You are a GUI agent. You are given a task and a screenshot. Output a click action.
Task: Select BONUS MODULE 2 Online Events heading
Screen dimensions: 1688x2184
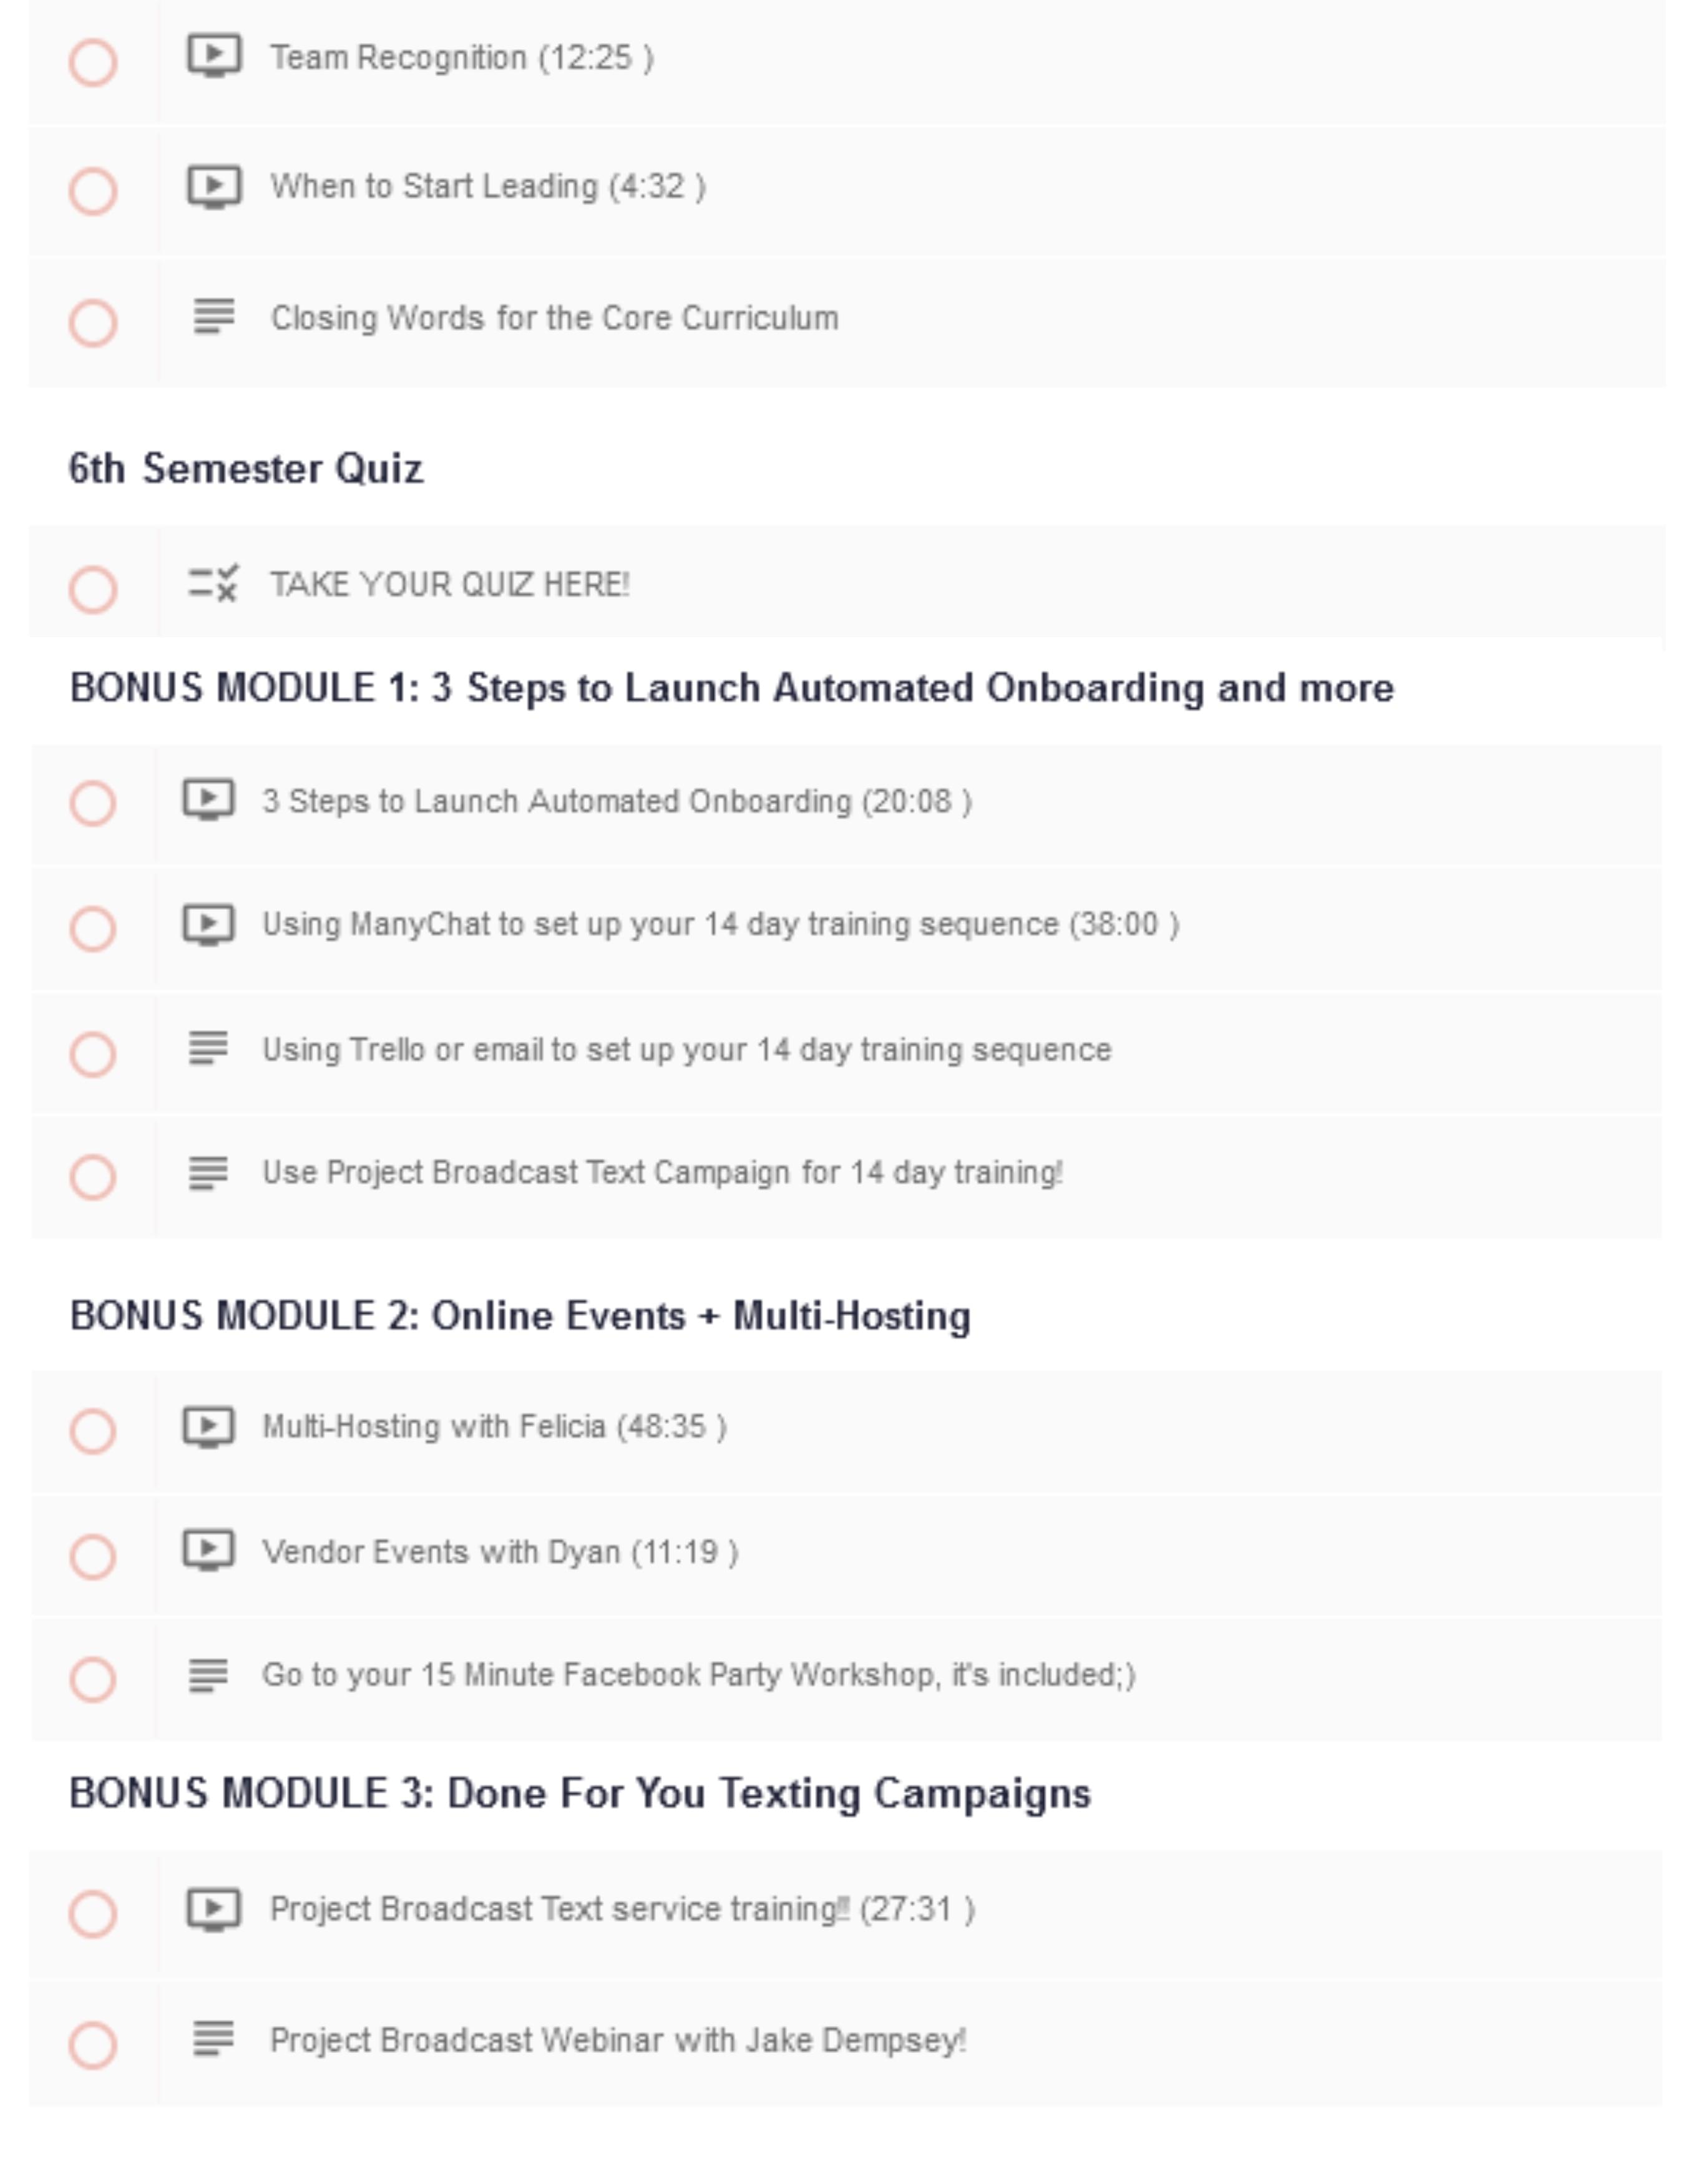pyautogui.click(x=520, y=1316)
